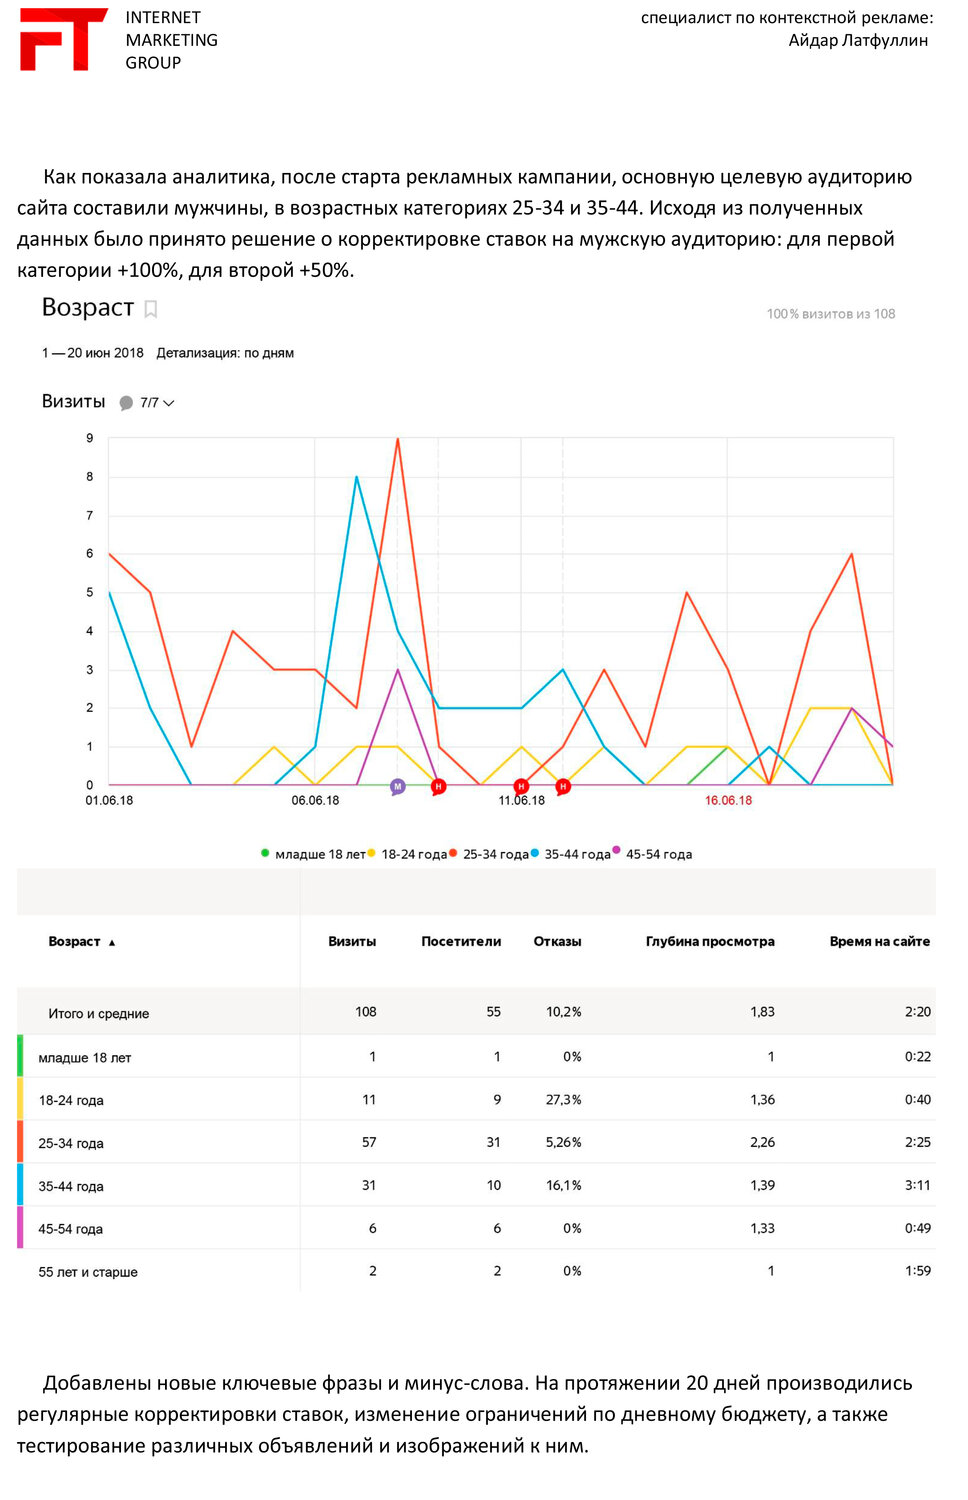Click the 1 — 20 июн 2018 date range

[93, 353]
